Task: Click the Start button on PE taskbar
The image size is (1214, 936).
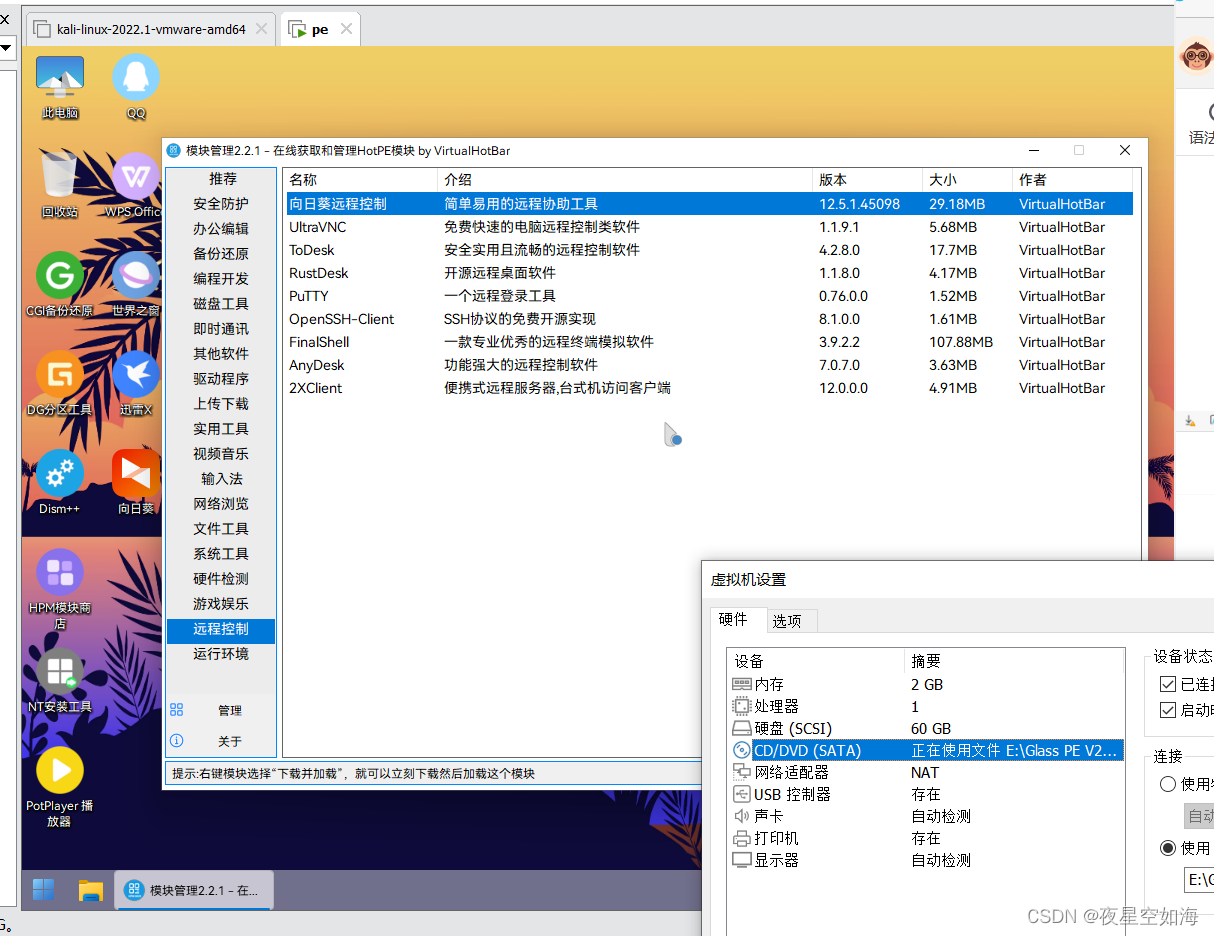Action: point(44,889)
